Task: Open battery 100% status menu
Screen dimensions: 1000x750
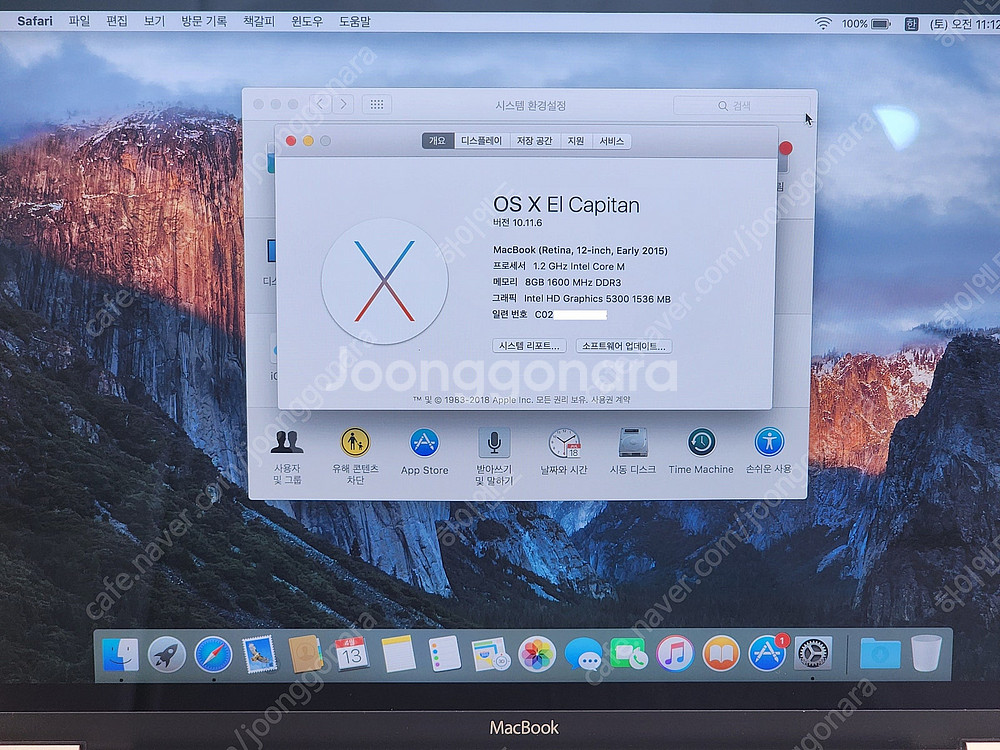Action: click(x=865, y=24)
